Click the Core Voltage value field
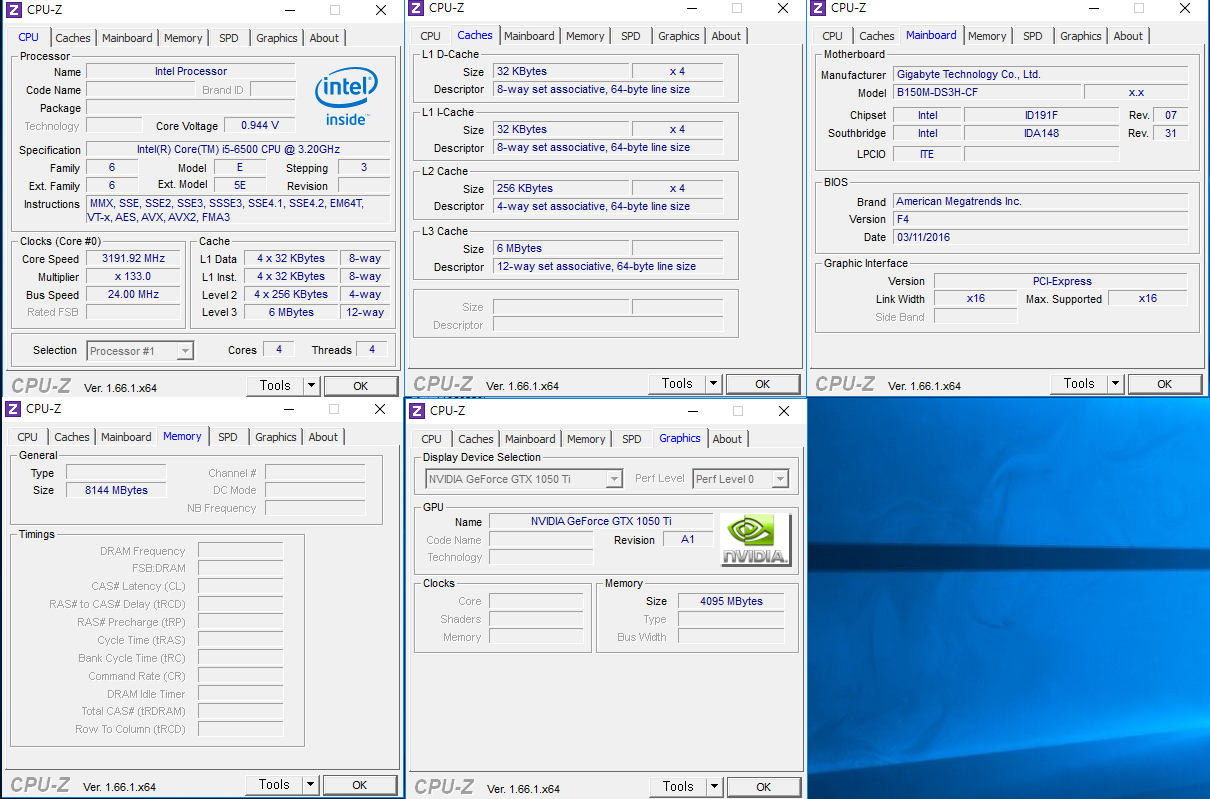Viewport: 1210px width, 799px height. tap(259, 126)
